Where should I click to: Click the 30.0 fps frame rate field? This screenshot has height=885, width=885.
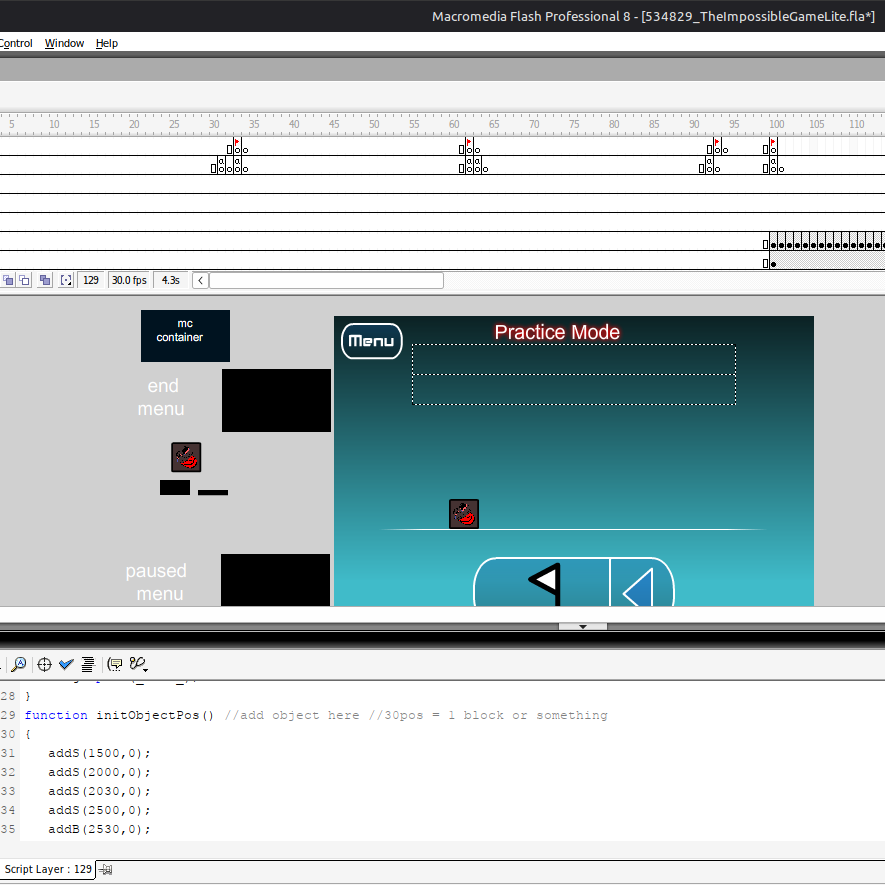[129, 281]
